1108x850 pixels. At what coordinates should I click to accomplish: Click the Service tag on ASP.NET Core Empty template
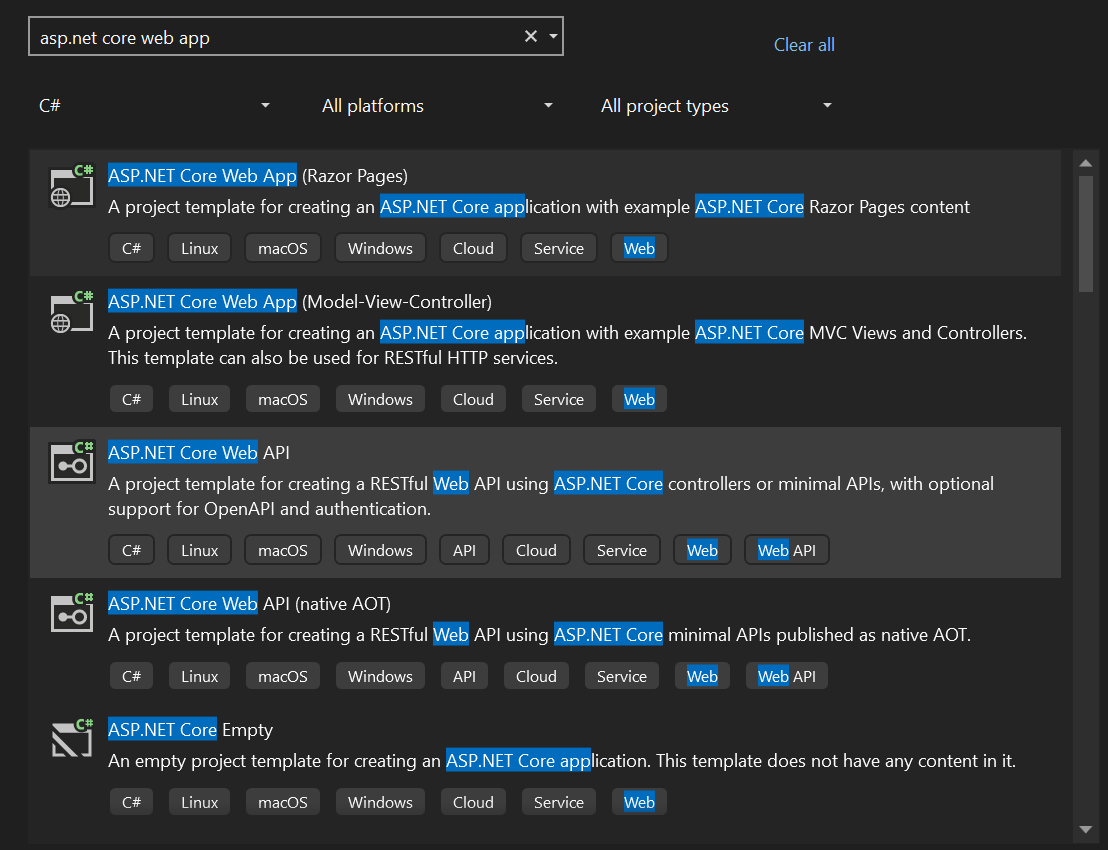559,802
